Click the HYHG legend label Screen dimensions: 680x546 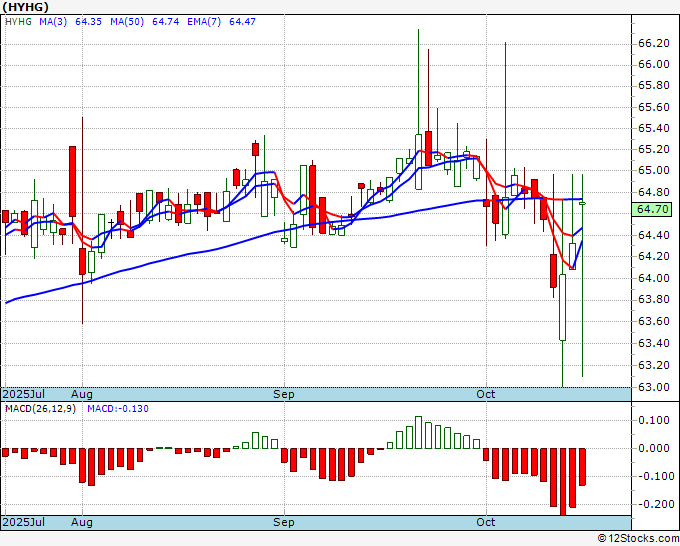[x=18, y=21]
